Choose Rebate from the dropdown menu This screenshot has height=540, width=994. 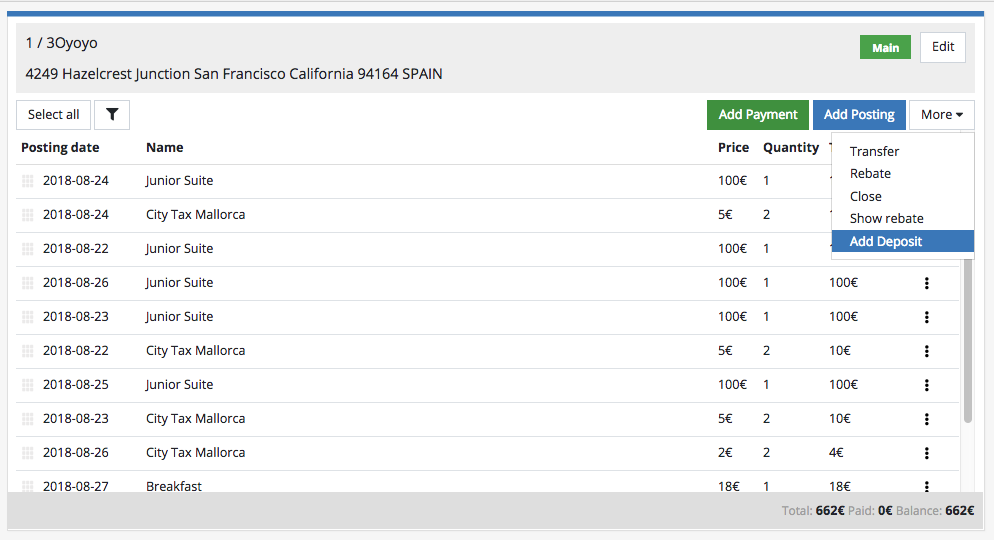pos(870,174)
